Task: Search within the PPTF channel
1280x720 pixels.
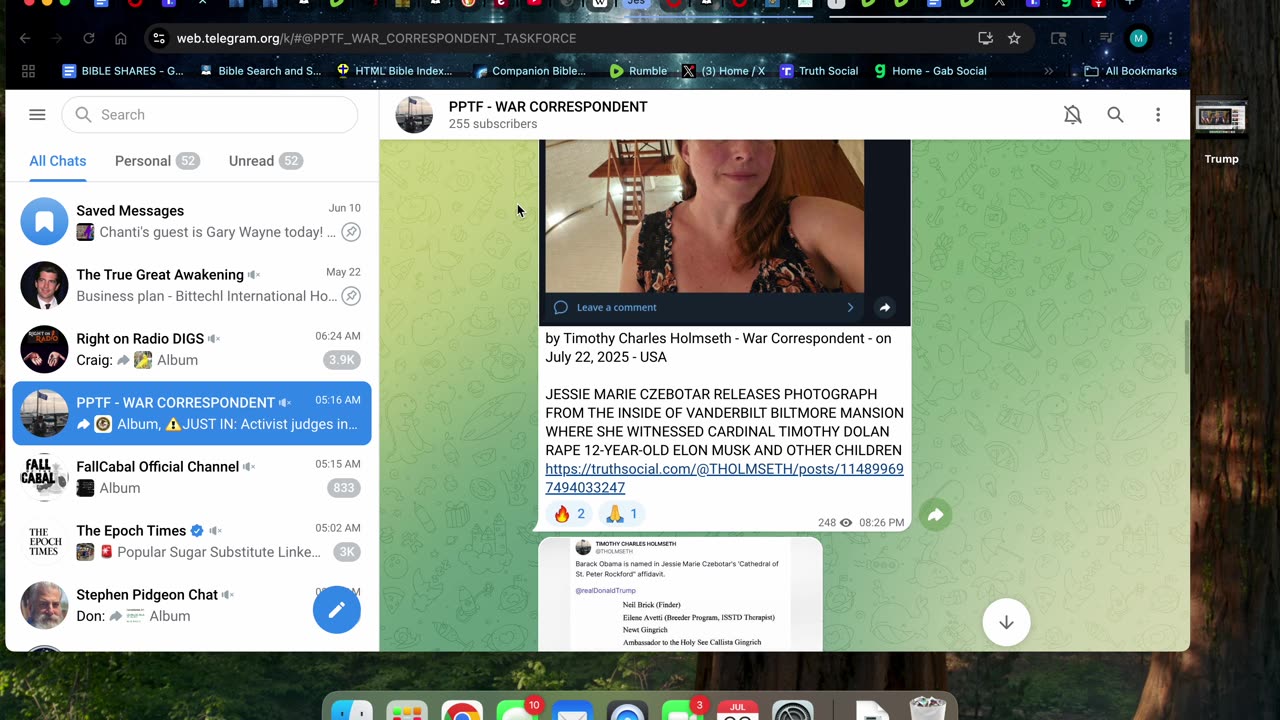Action: 1115,115
